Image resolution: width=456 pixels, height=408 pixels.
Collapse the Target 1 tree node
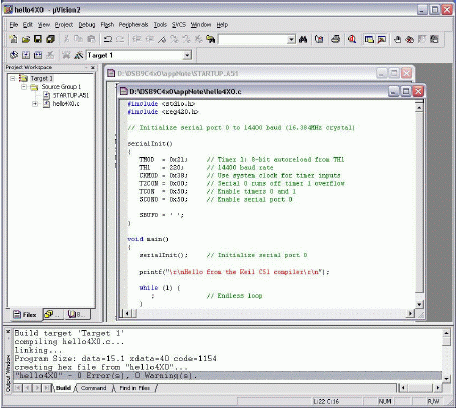[13, 79]
